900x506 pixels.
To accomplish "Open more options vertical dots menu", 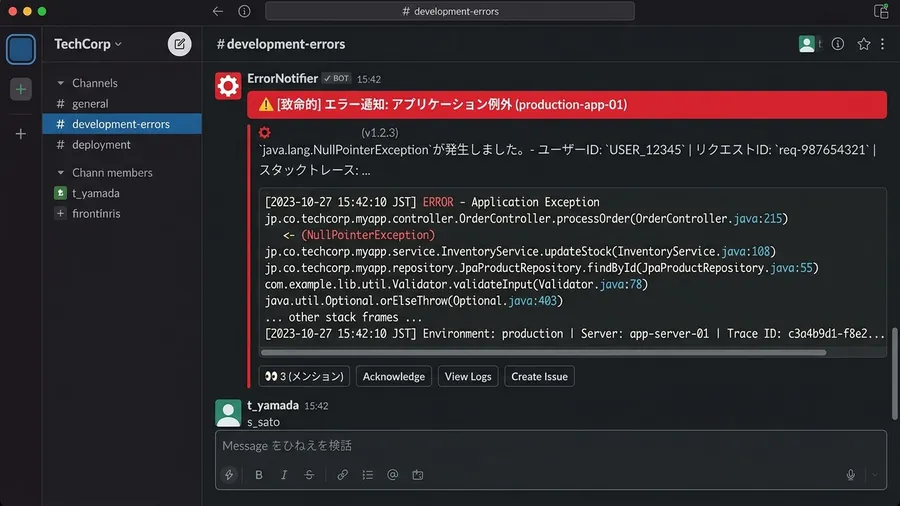I will click(883, 44).
